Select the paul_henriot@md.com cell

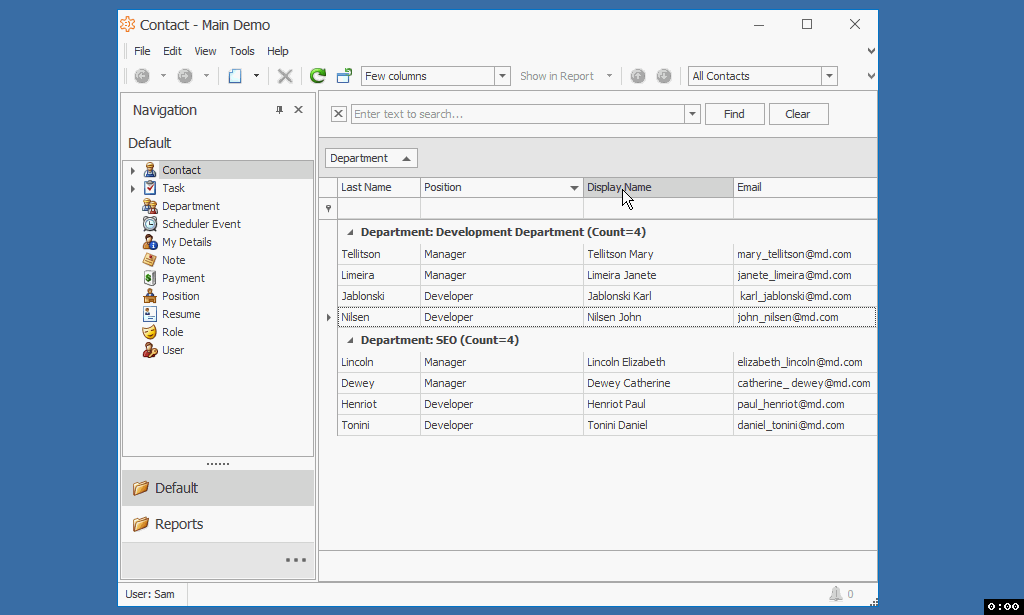tap(805, 404)
